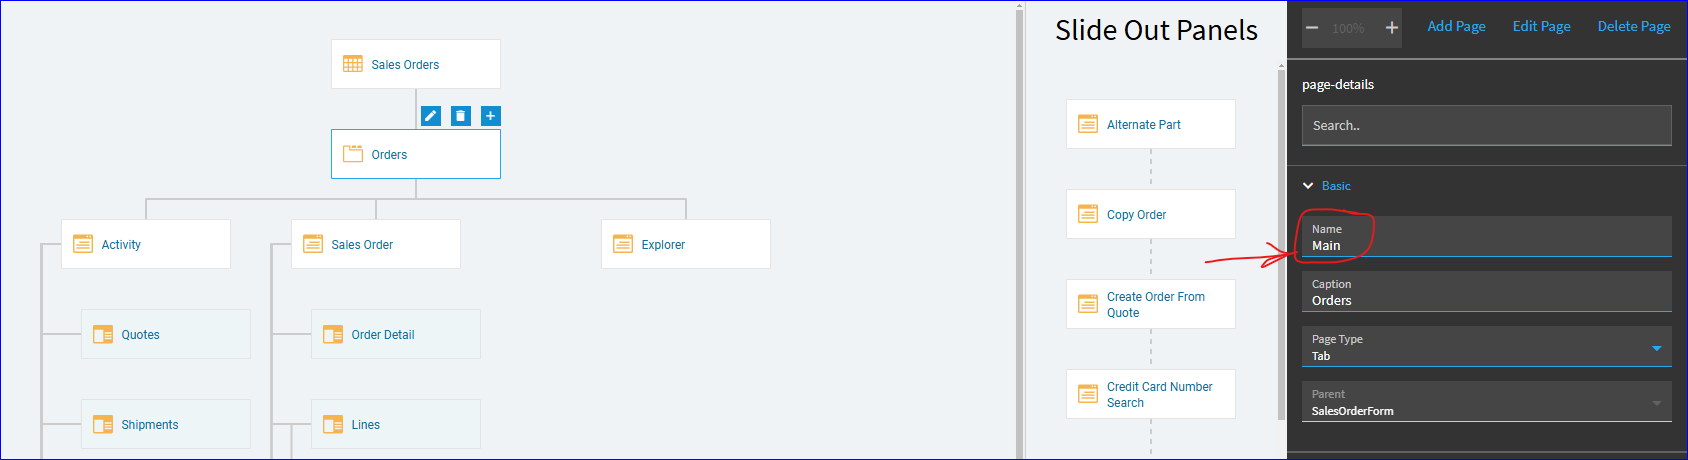Click the Orders tab page icon
This screenshot has height=460, width=1688.
pos(353,154)
